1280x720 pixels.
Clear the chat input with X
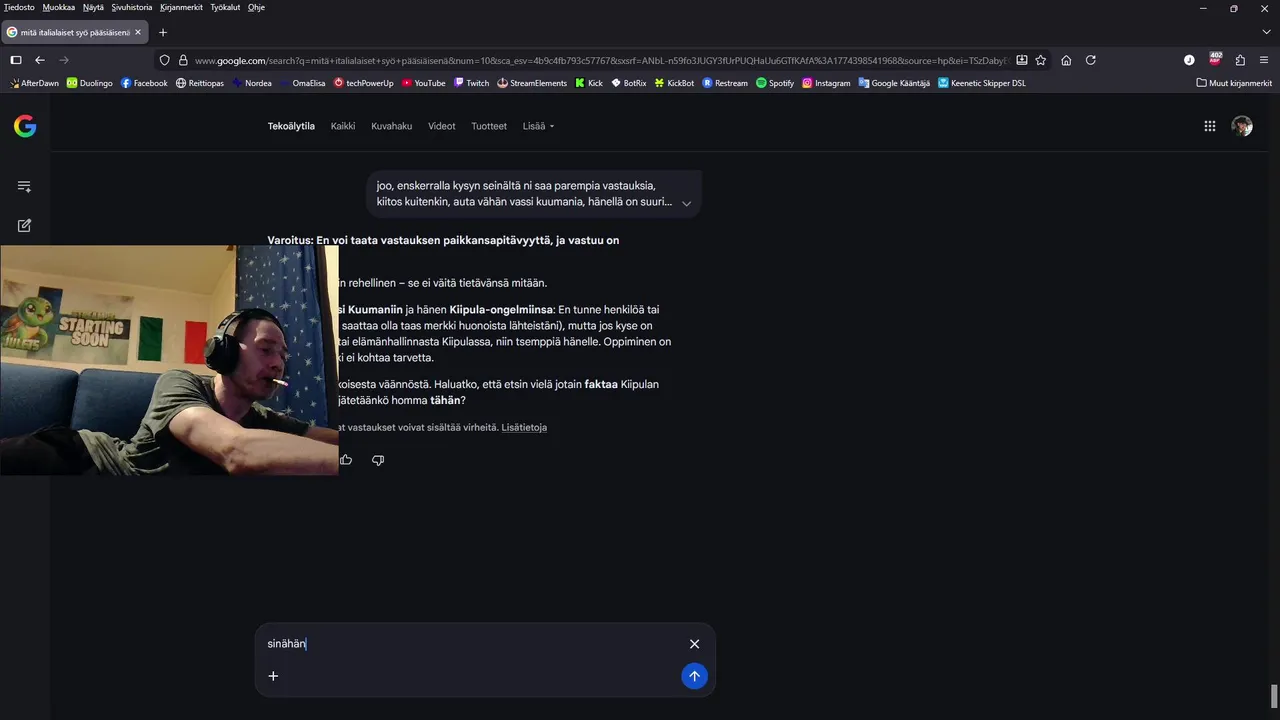[694, 644]
